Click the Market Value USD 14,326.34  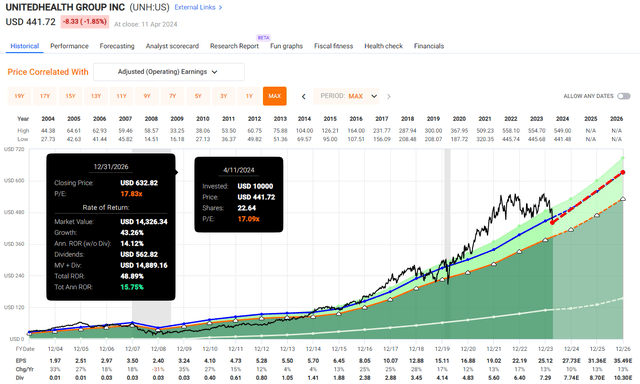[x=144, y=222]
